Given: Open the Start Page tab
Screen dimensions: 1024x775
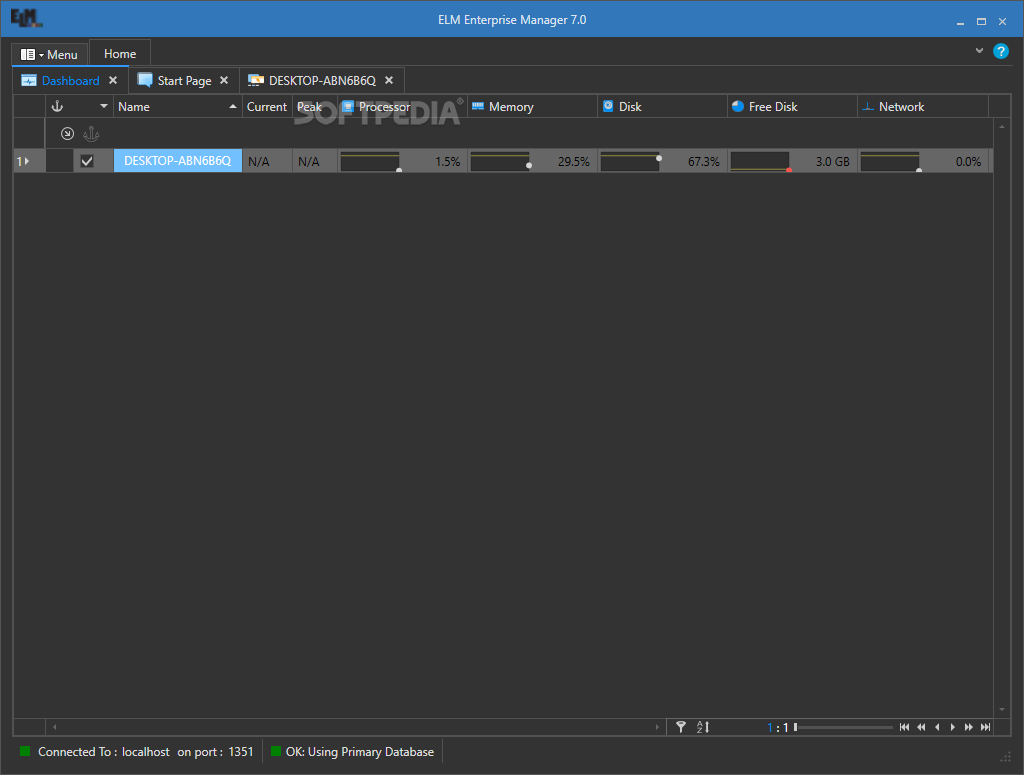Looking at the screenshot, I should (x=184, y=81).
